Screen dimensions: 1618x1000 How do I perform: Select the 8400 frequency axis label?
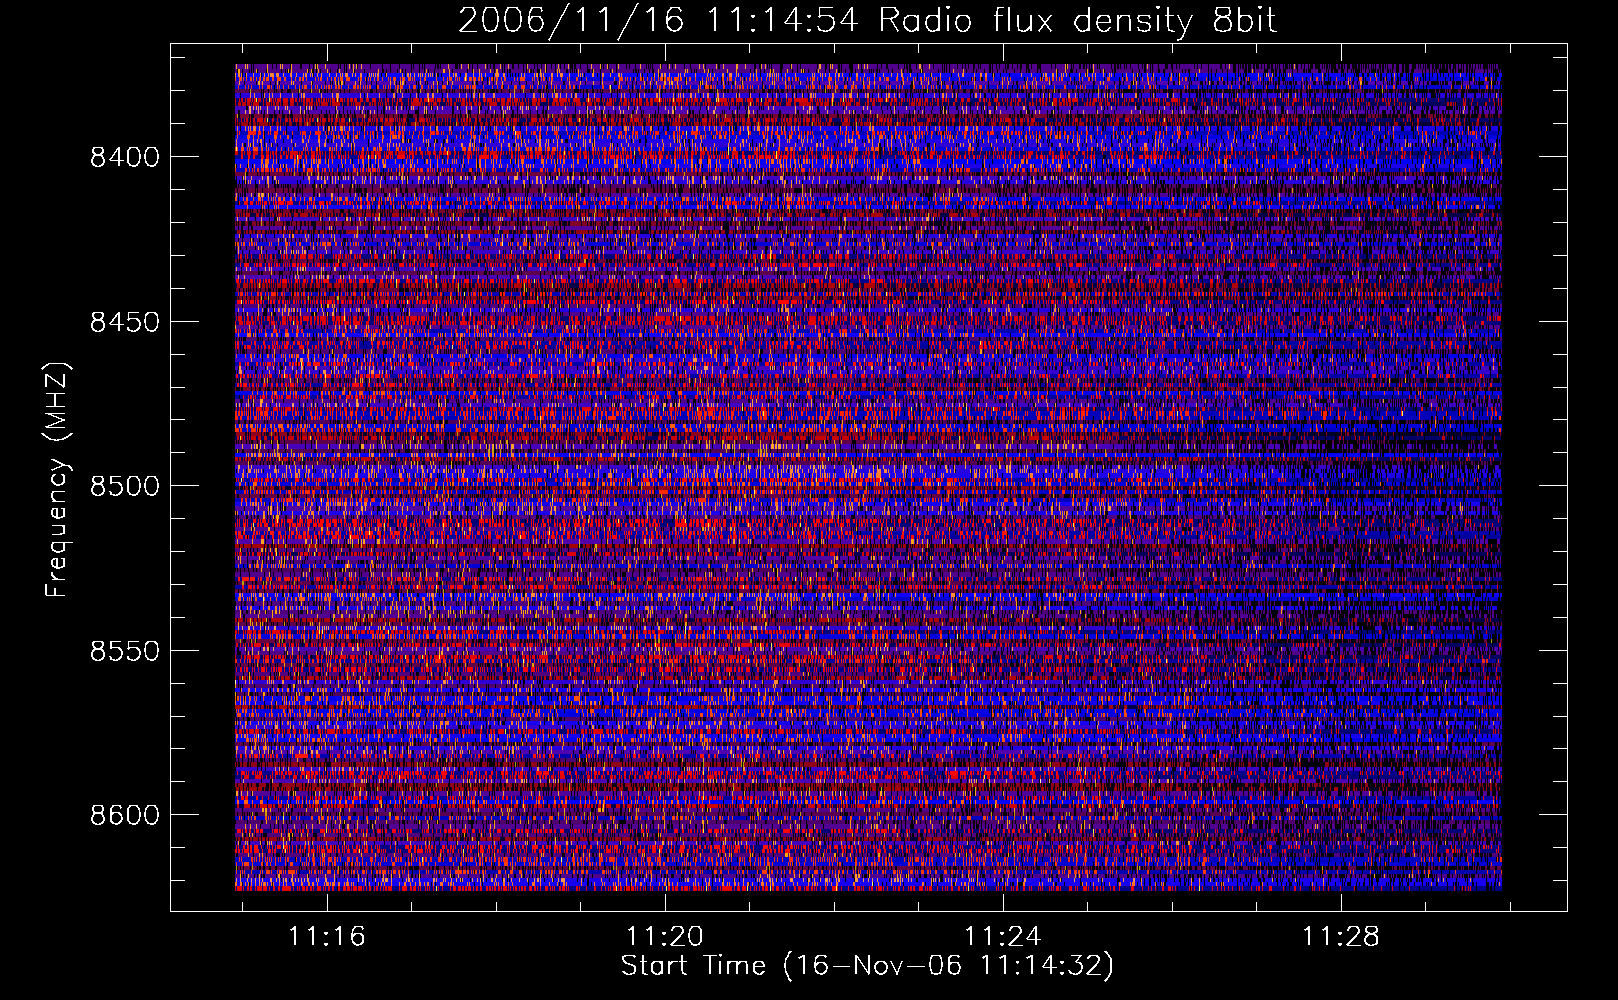point(124,157)
